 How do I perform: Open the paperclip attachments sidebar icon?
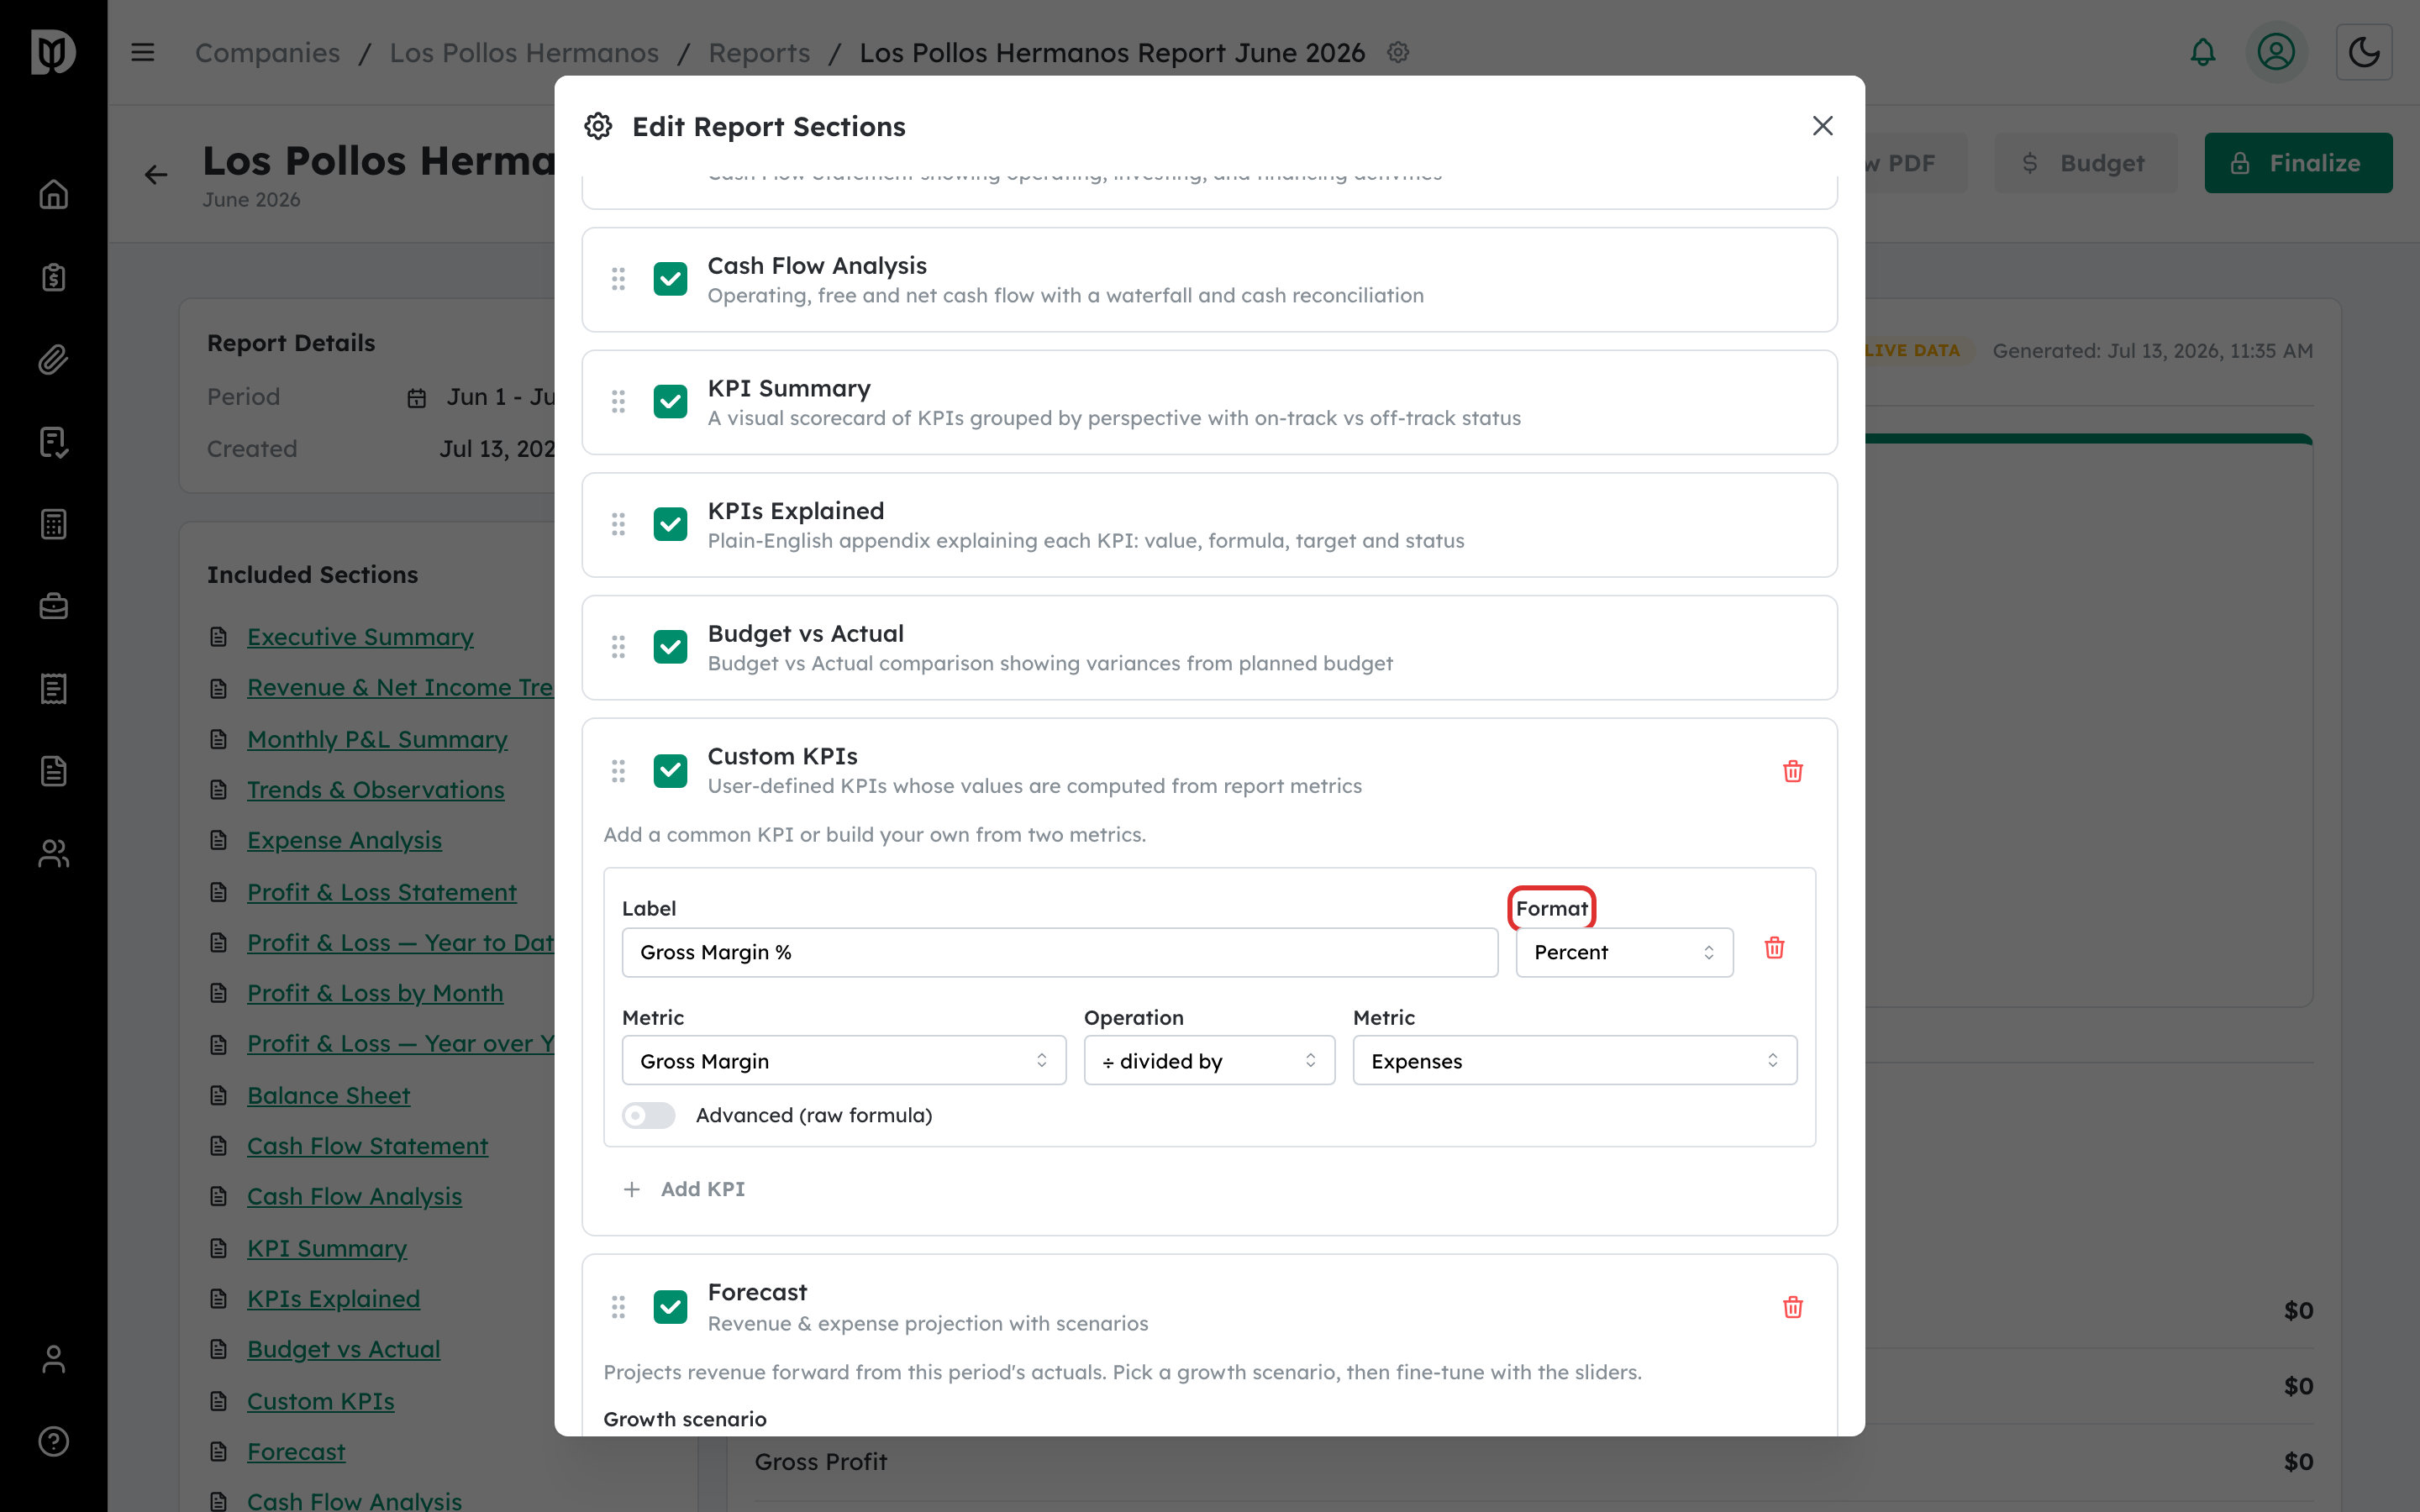click(x=54, y=359)
